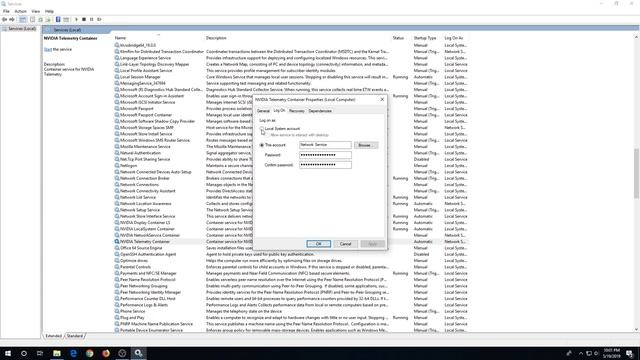Launch File Explorer from the taskbar
The image size is (640, 360).
(x=57, y=353)
